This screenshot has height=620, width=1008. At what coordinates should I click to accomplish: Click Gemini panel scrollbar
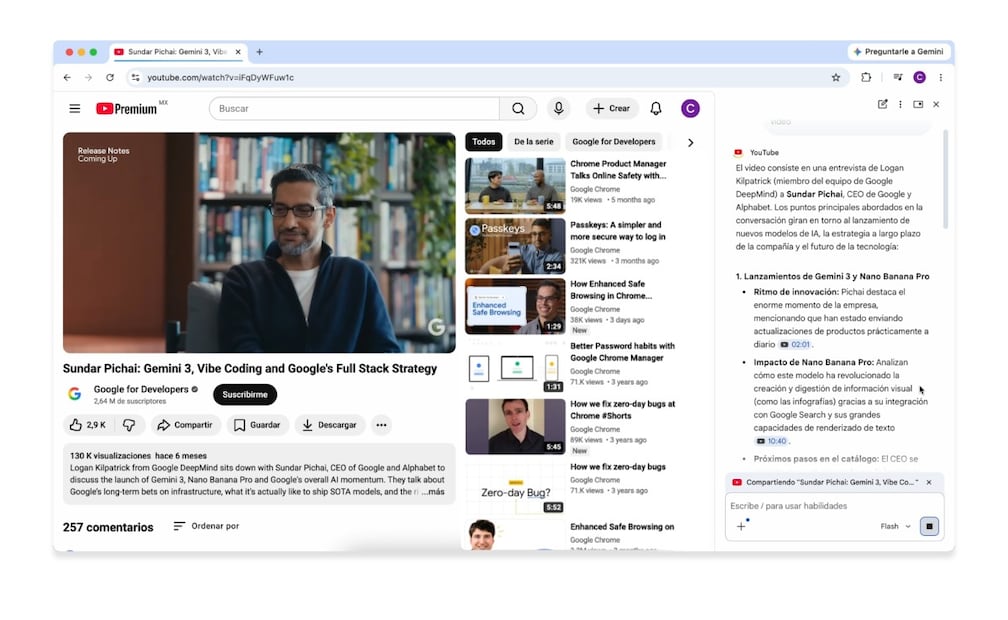(945, 180)
